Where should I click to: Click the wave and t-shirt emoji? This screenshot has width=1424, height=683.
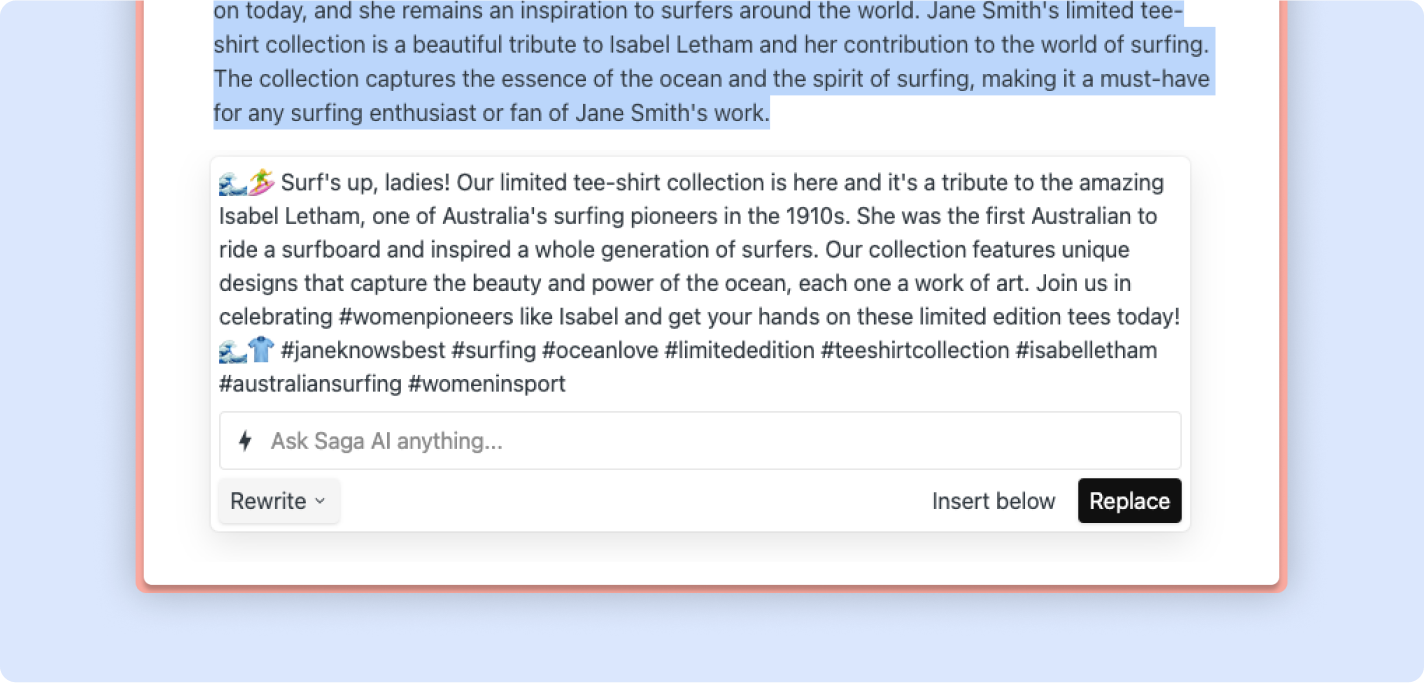tap(246, 350)
